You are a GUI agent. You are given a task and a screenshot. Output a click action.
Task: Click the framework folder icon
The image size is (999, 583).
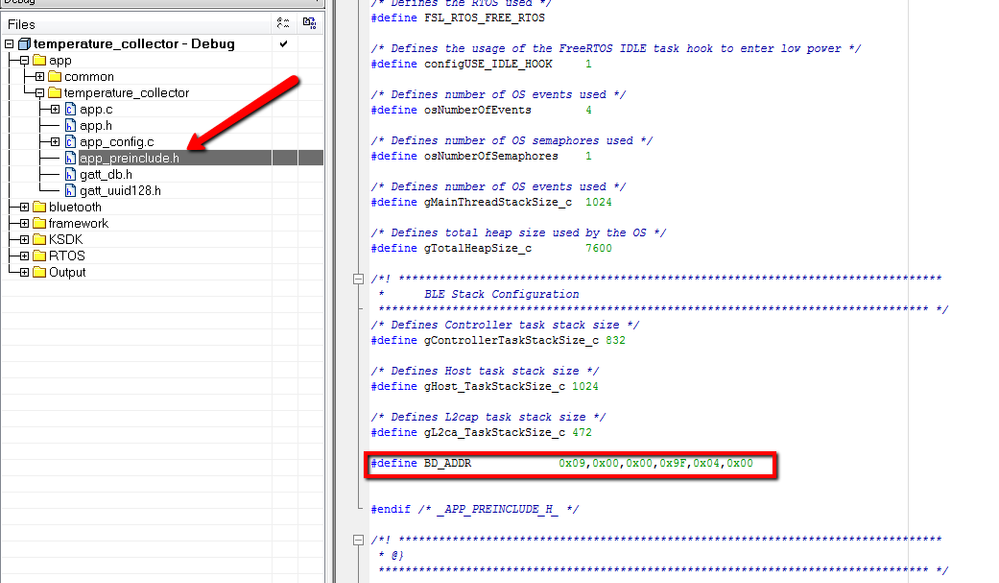[x=40, y=223]
